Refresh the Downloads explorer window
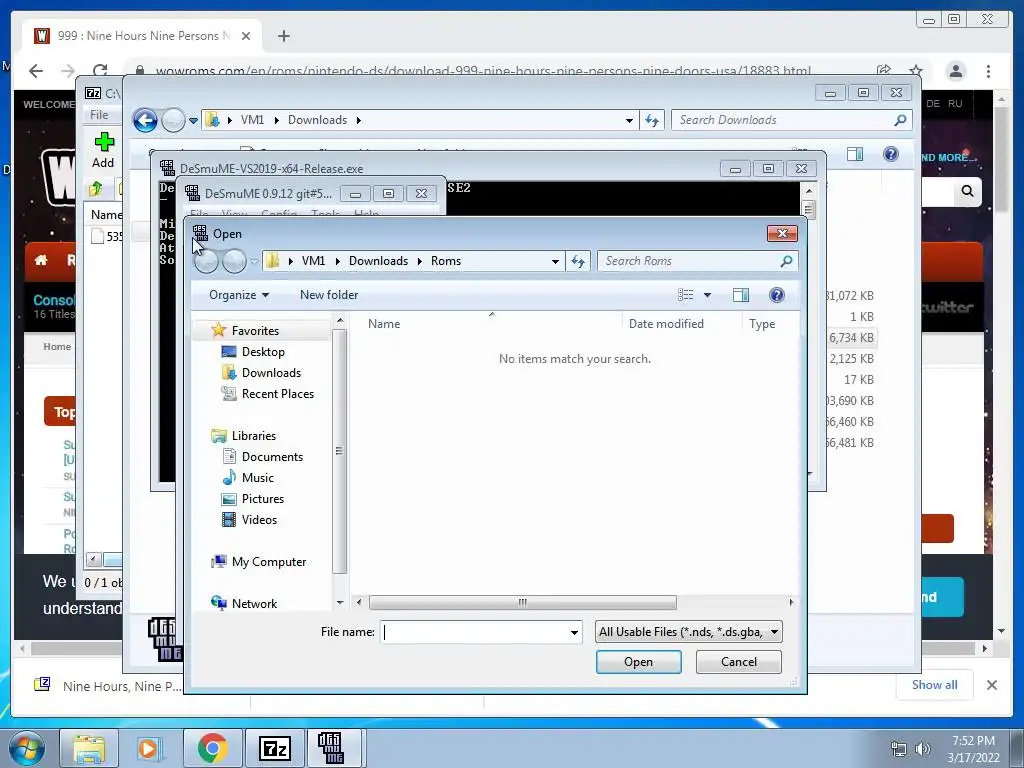Viewport: 1024px width, 768px height. [652, 120]
